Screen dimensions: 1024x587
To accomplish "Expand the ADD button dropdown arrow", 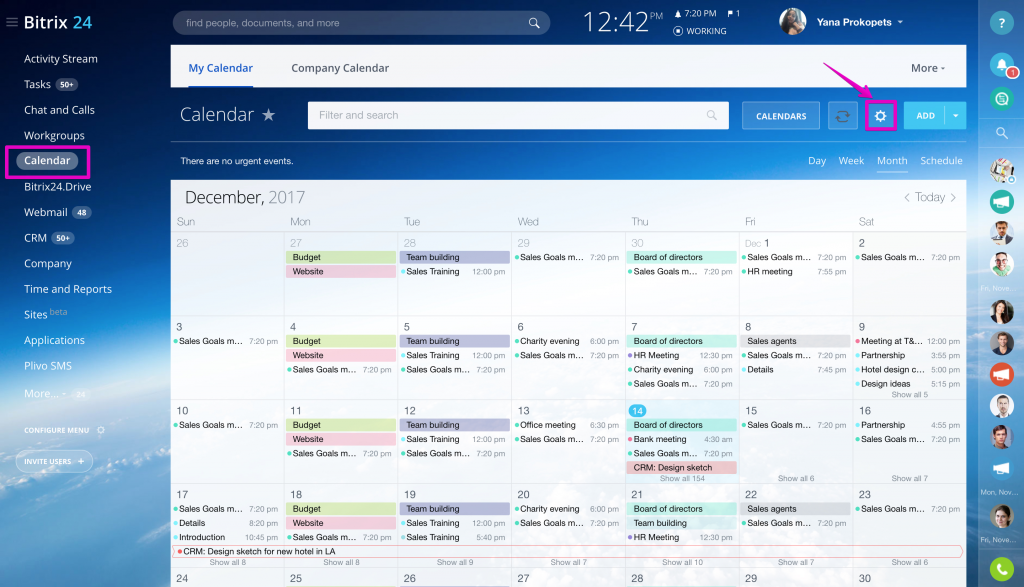I will [x=955, y=116].
